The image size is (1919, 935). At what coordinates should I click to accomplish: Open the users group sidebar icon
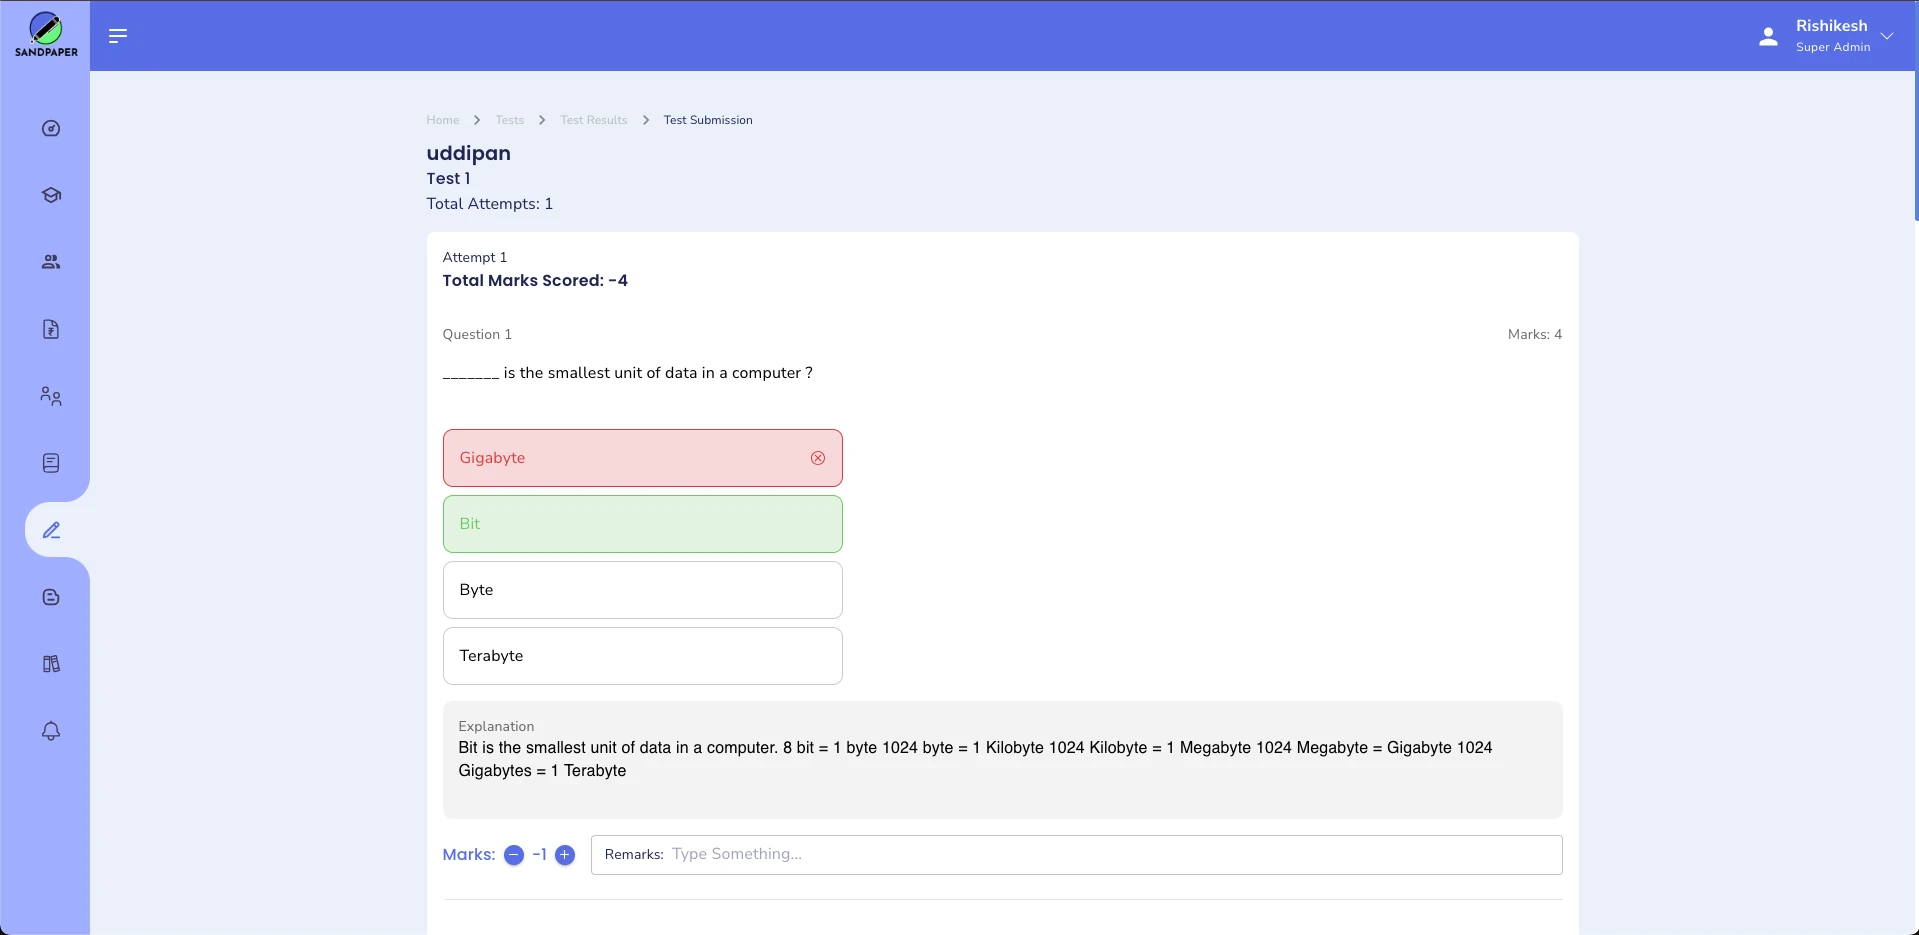(51, 262)
